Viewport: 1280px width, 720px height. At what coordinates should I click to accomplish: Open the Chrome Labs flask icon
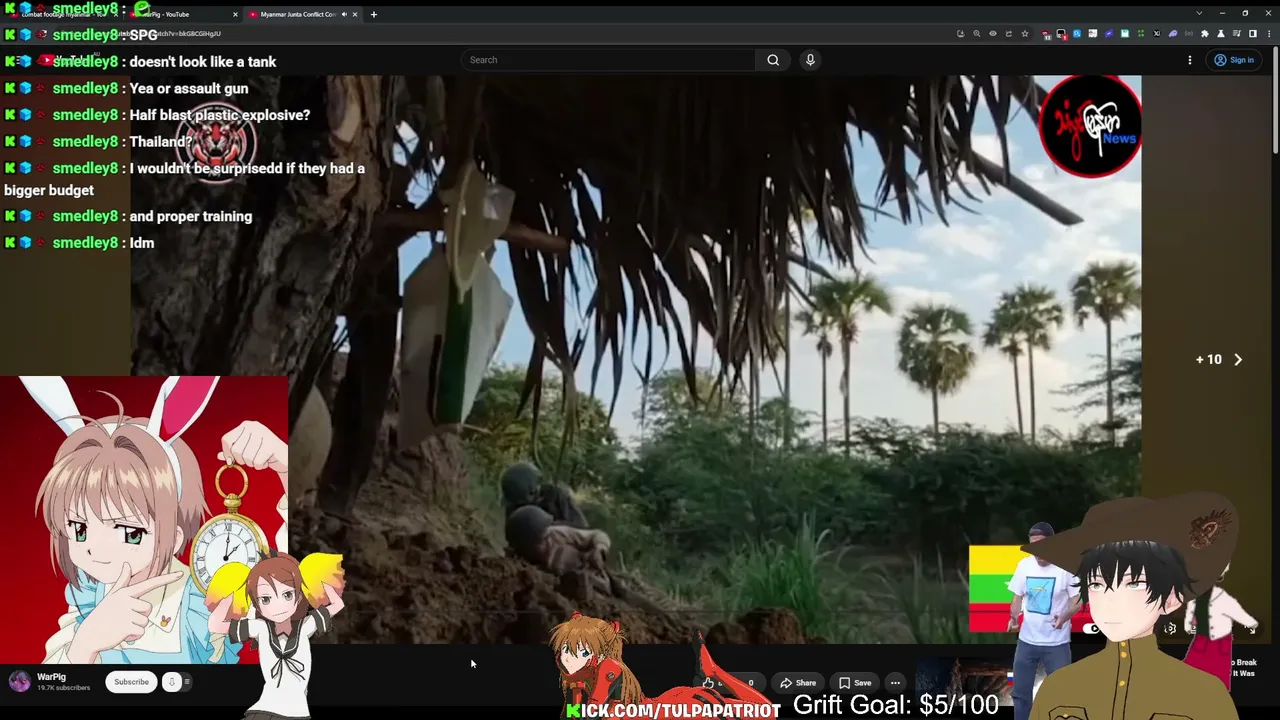point(1221,34)
